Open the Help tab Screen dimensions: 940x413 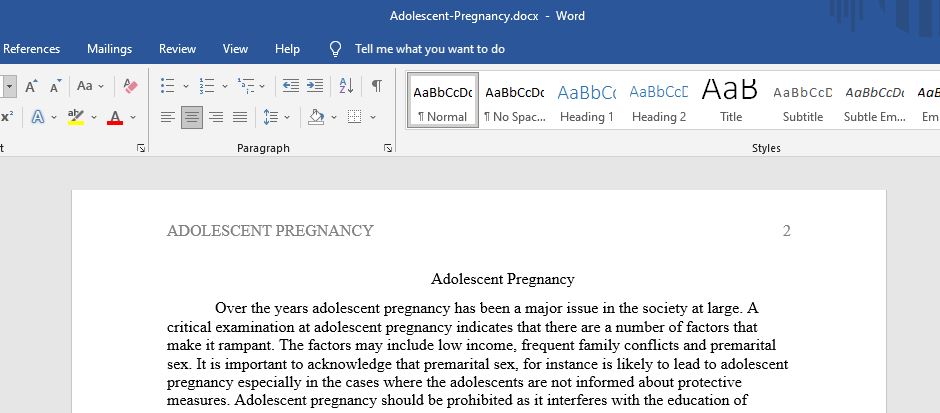click(x=287, y=49)
